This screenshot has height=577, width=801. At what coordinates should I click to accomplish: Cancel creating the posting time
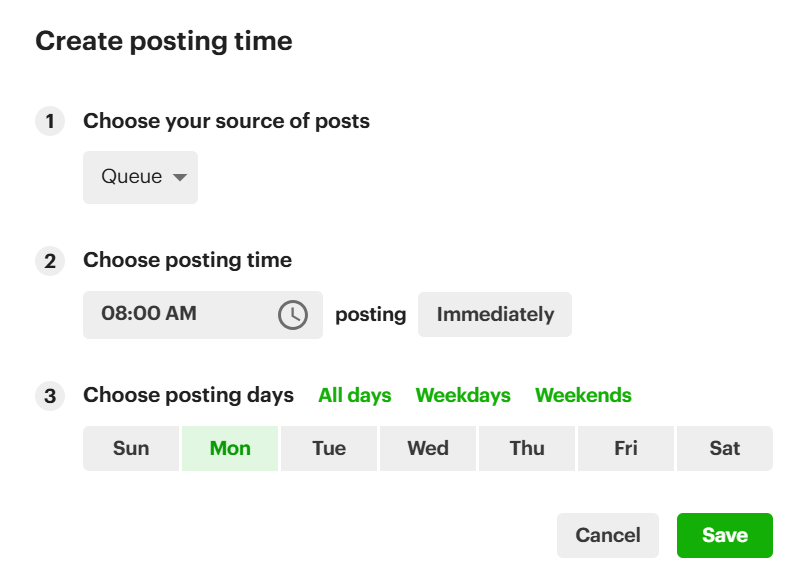pyautogui.click(x=608, y=536)
